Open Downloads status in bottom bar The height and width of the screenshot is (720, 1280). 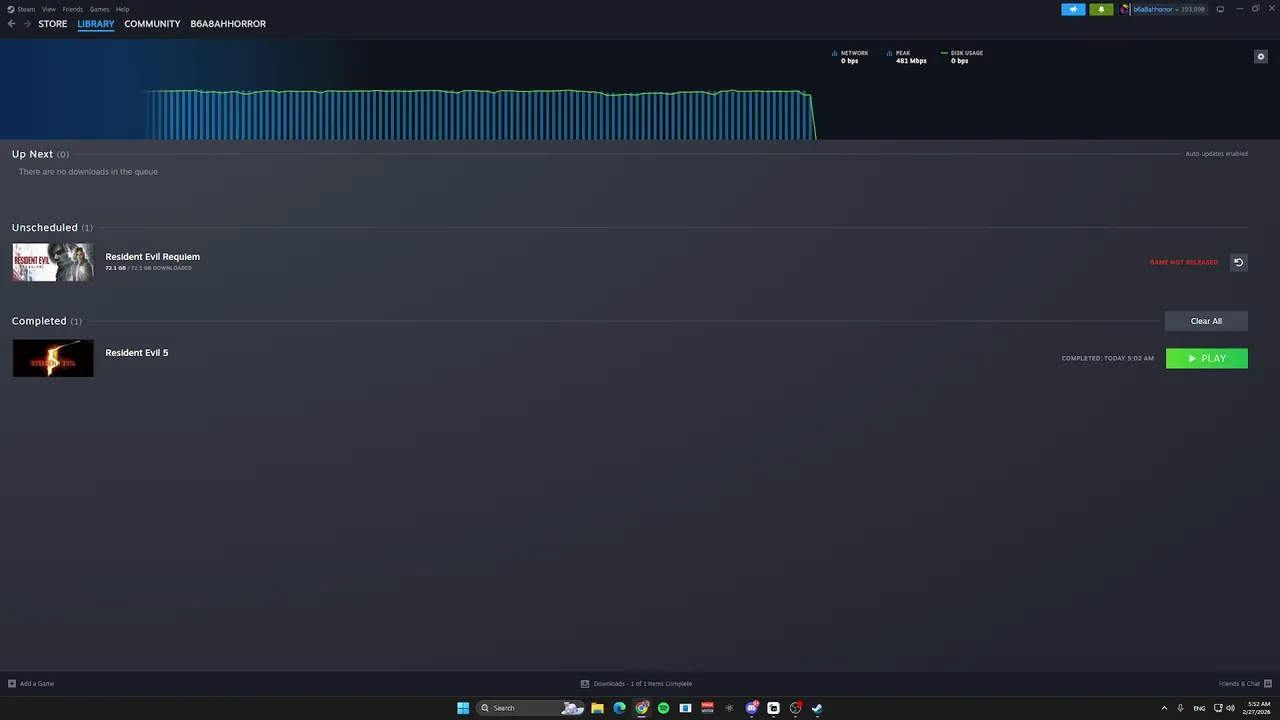[x=637, y=684]
